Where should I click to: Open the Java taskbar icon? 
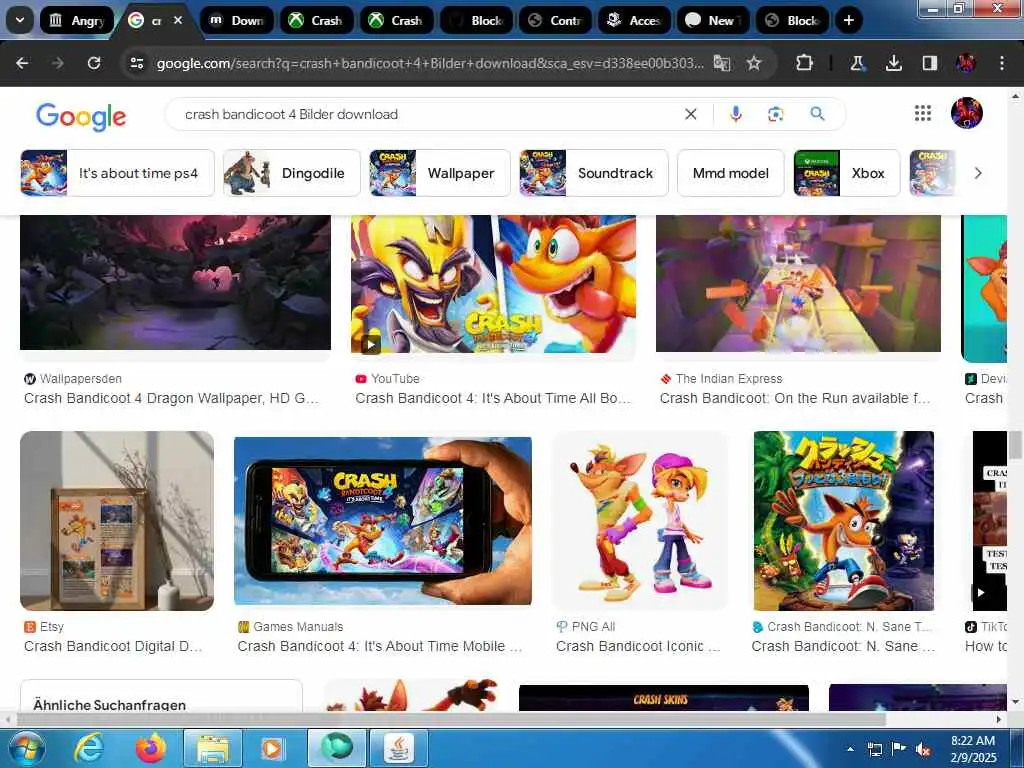click(x=400, y=748)
